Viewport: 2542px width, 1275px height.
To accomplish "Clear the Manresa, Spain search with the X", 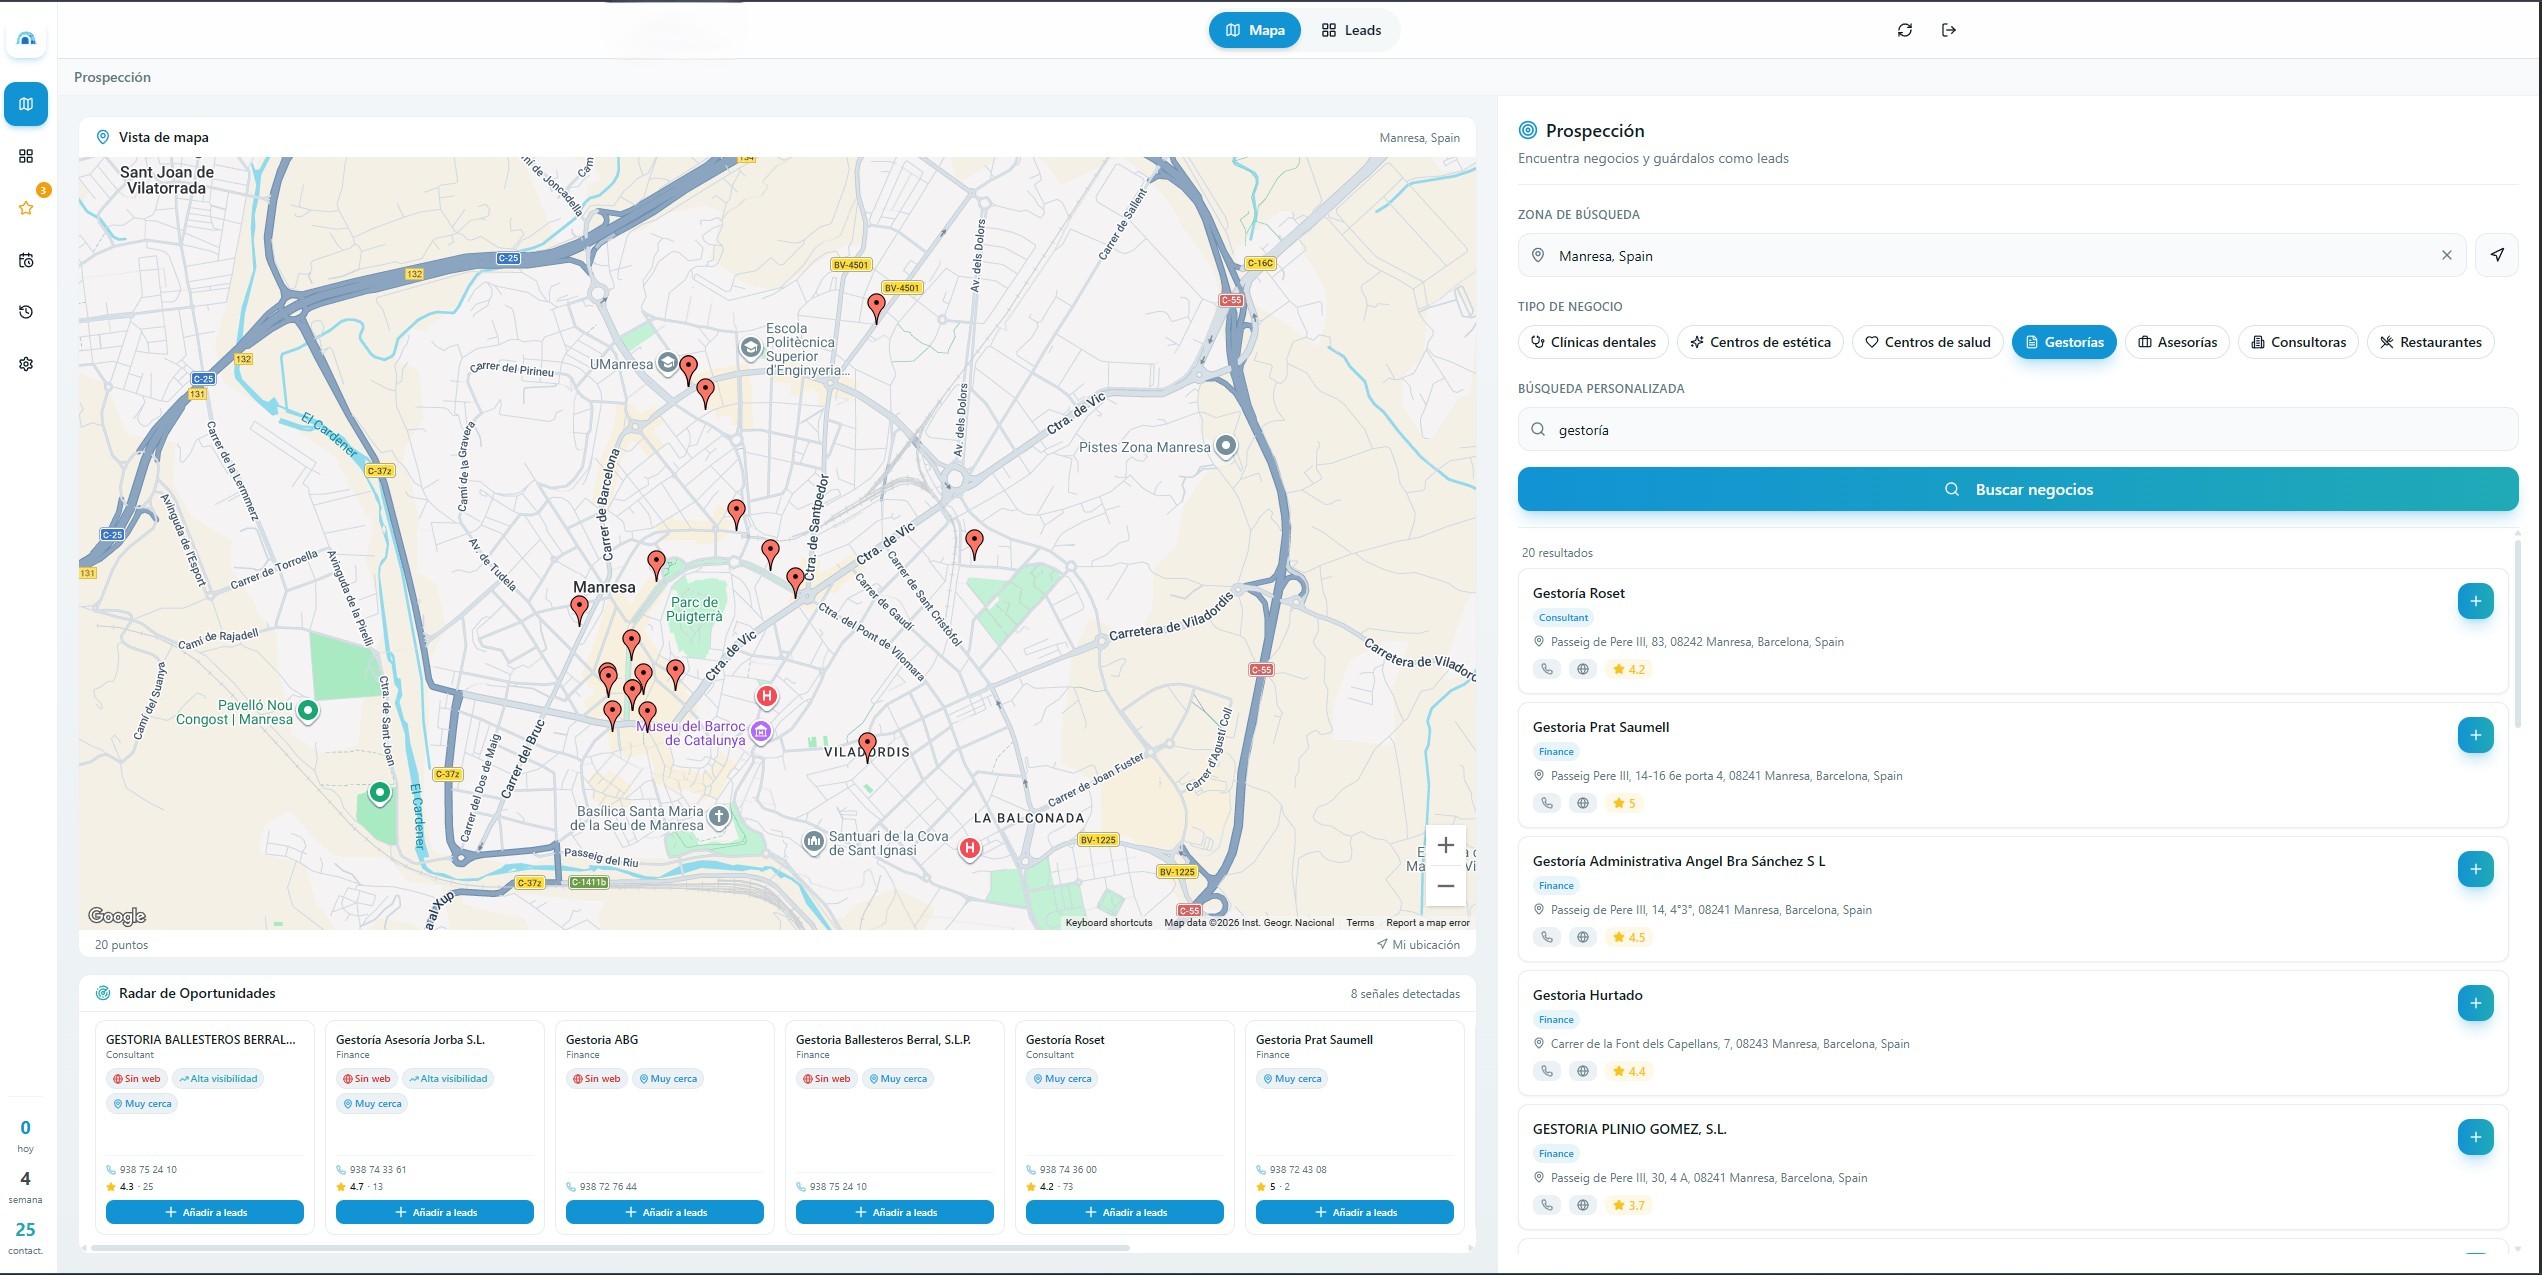I will (x=2447, y=255).
